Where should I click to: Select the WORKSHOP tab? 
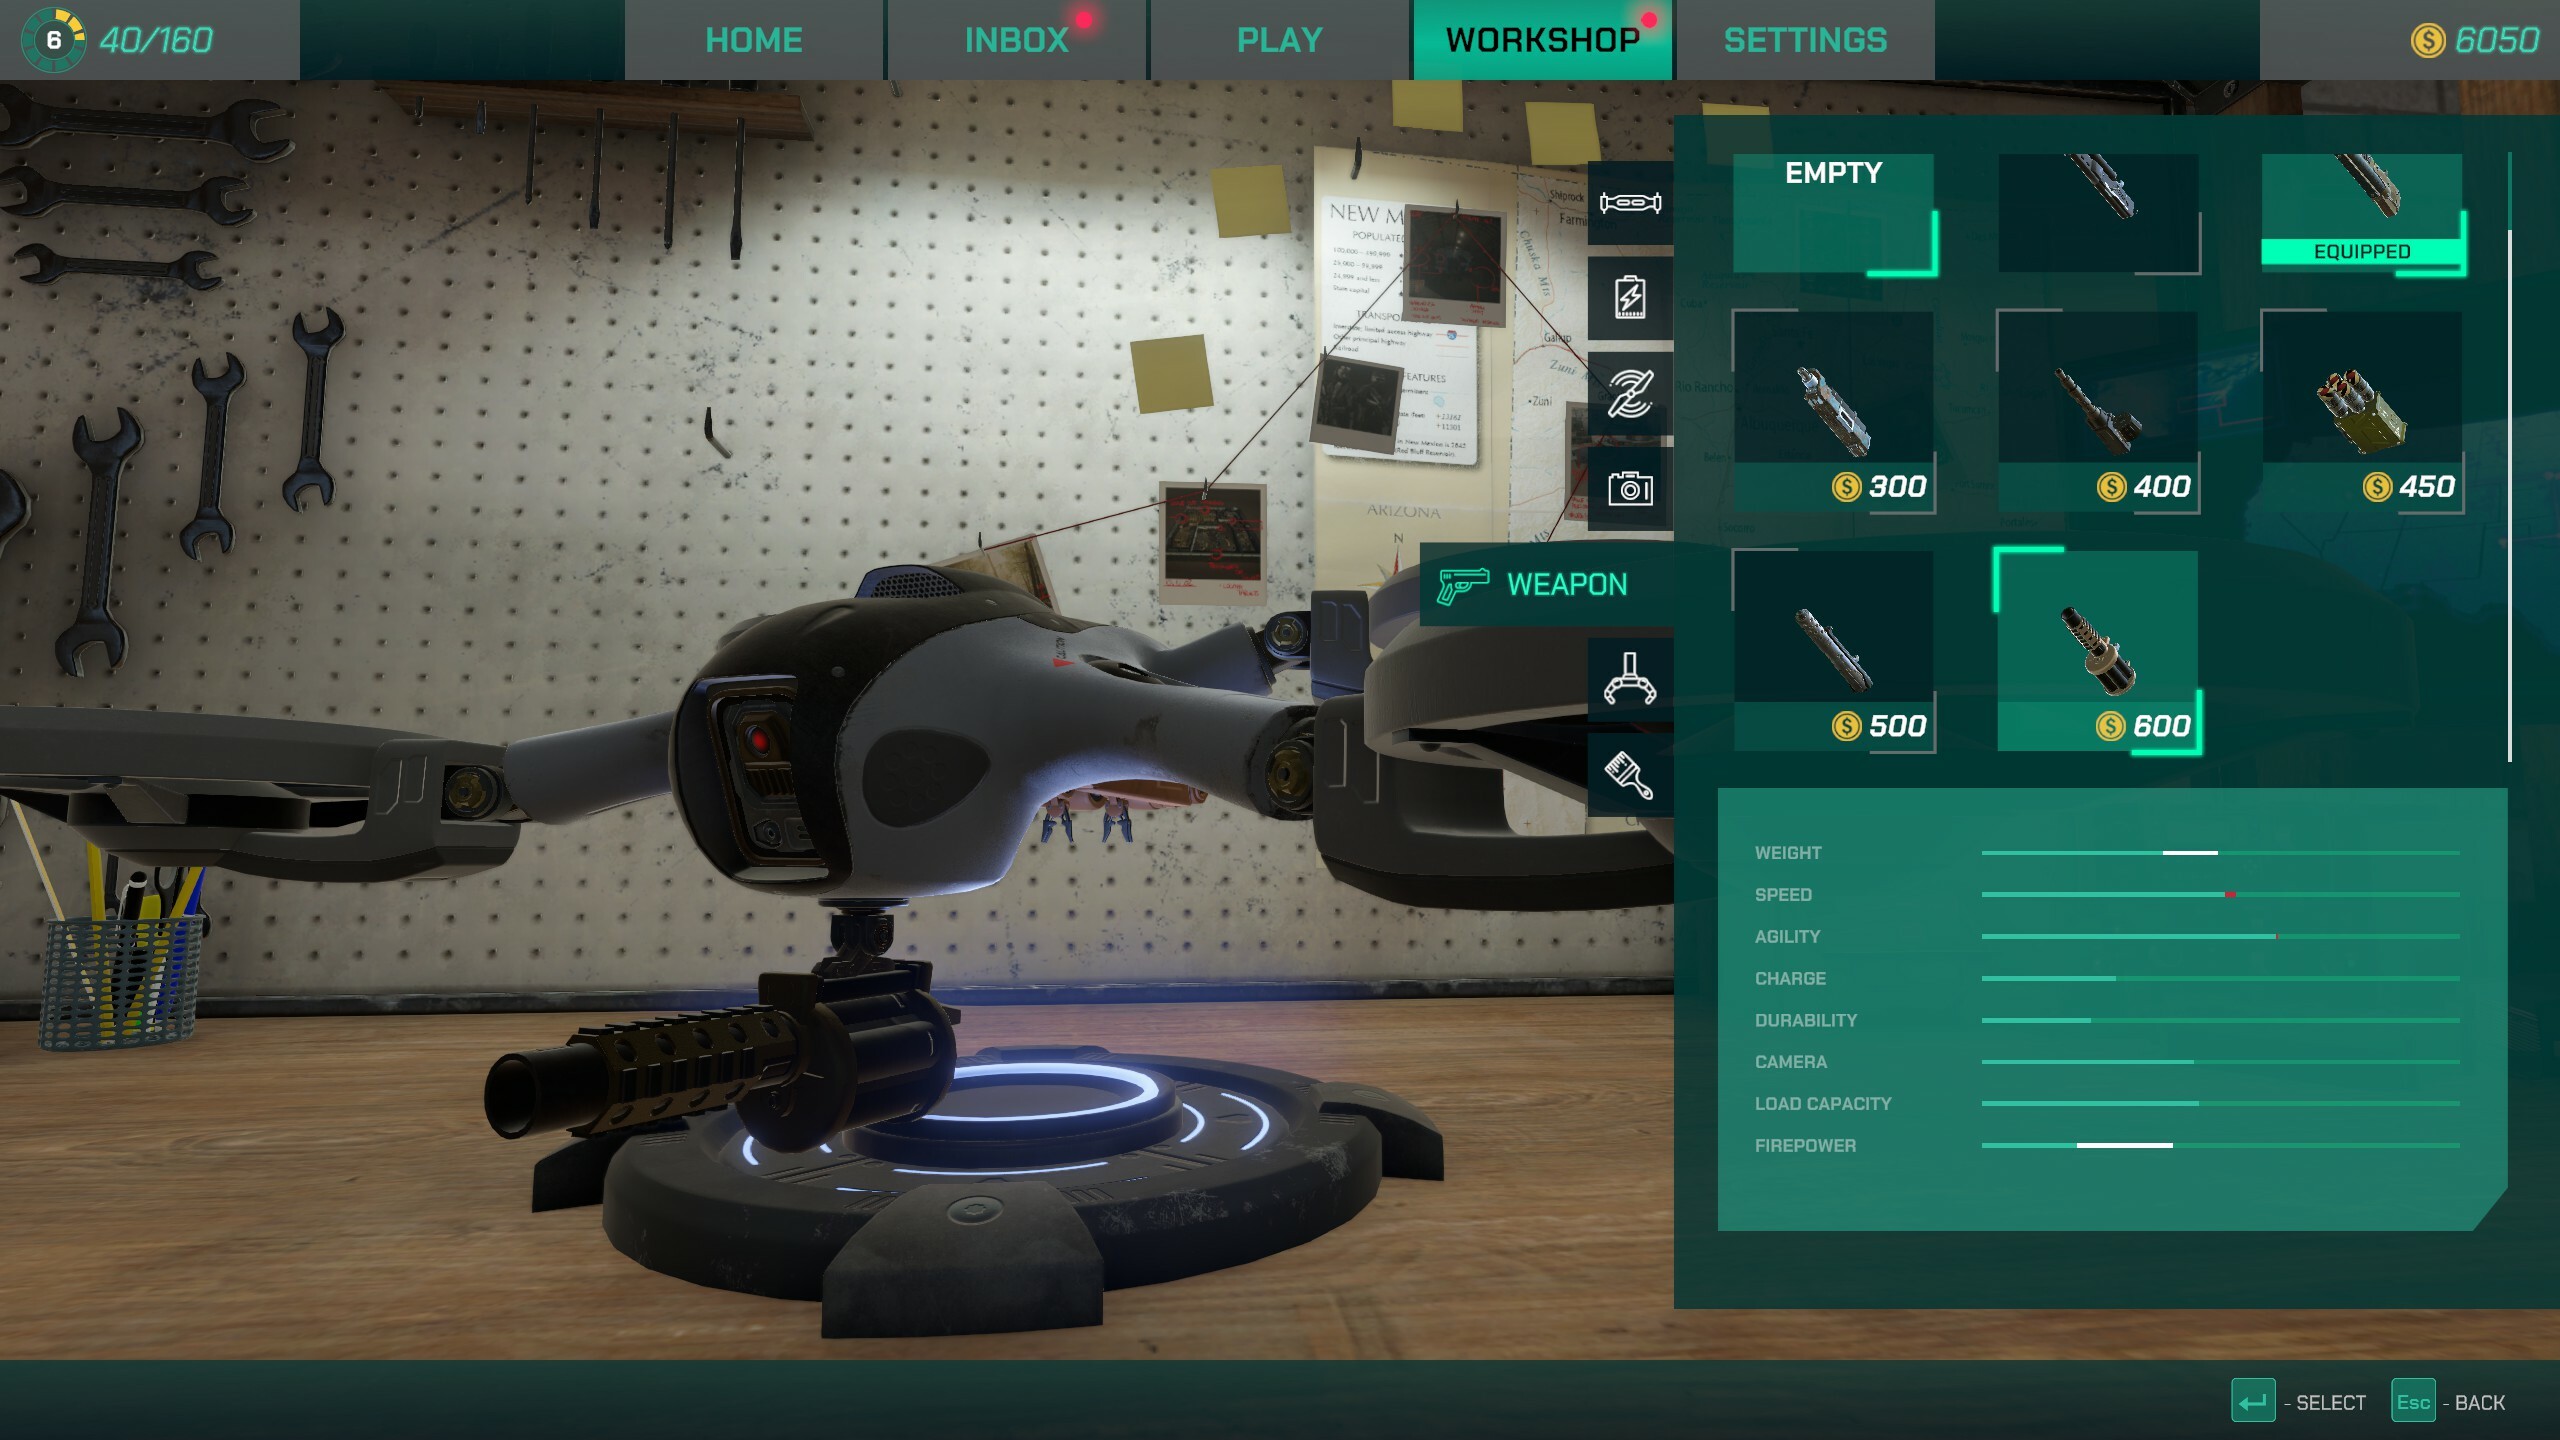[1543, 40]
